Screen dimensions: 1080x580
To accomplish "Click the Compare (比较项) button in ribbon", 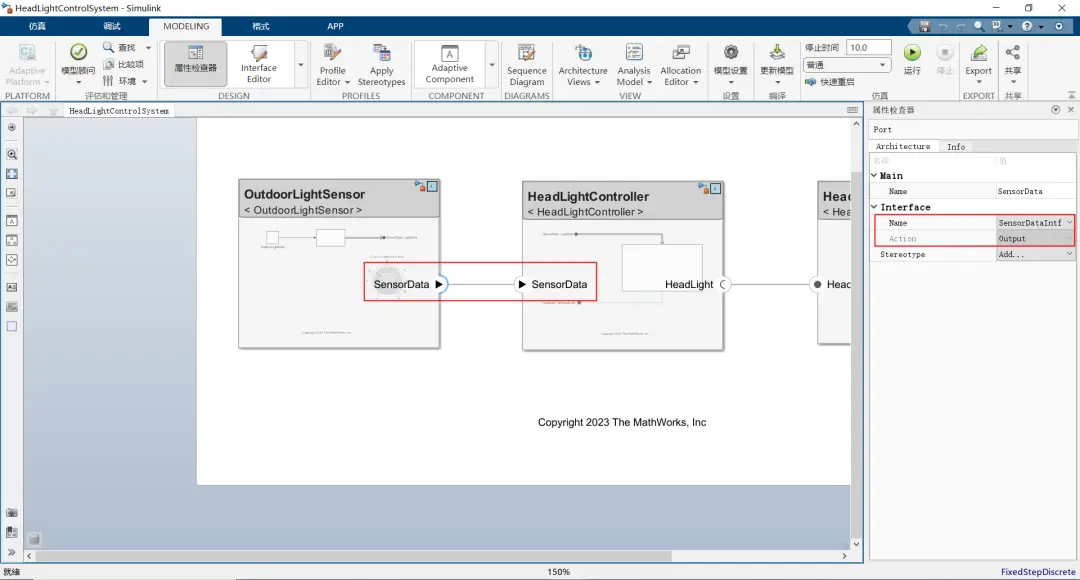I will 123,64.
